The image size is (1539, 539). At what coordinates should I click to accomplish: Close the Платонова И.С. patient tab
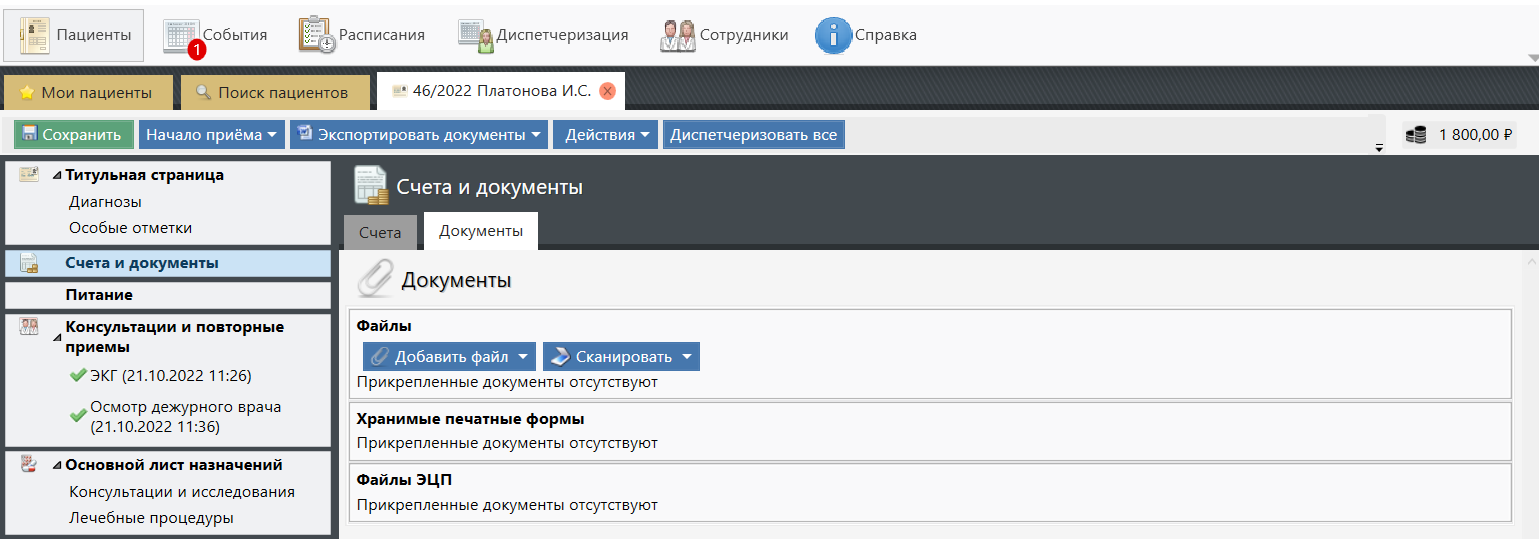point(607,92)
